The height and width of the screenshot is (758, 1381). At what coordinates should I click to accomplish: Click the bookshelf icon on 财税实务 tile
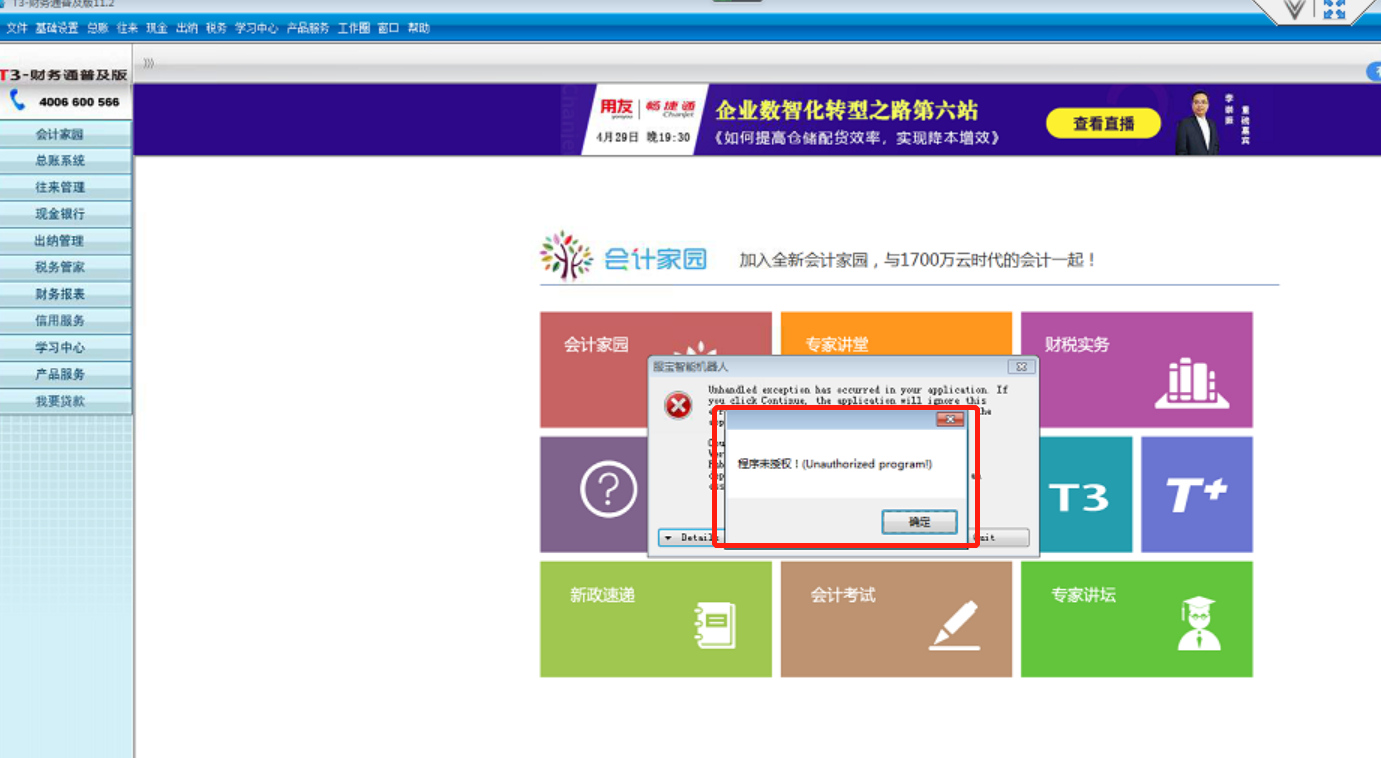pos(1192,383)
